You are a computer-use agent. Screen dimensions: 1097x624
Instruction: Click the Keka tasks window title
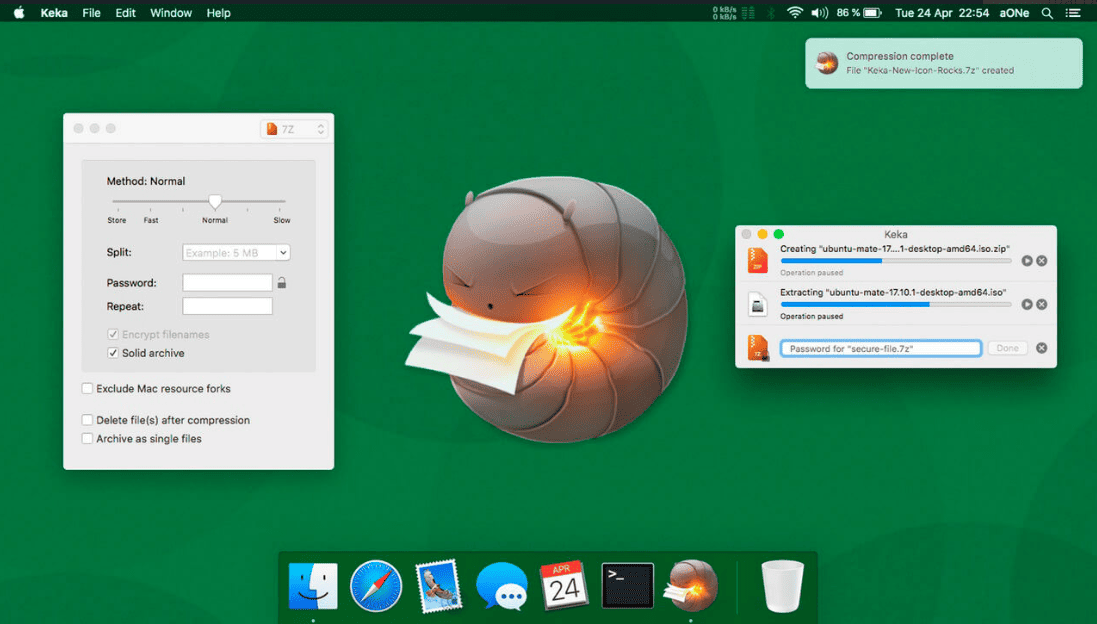click(896, 234)
